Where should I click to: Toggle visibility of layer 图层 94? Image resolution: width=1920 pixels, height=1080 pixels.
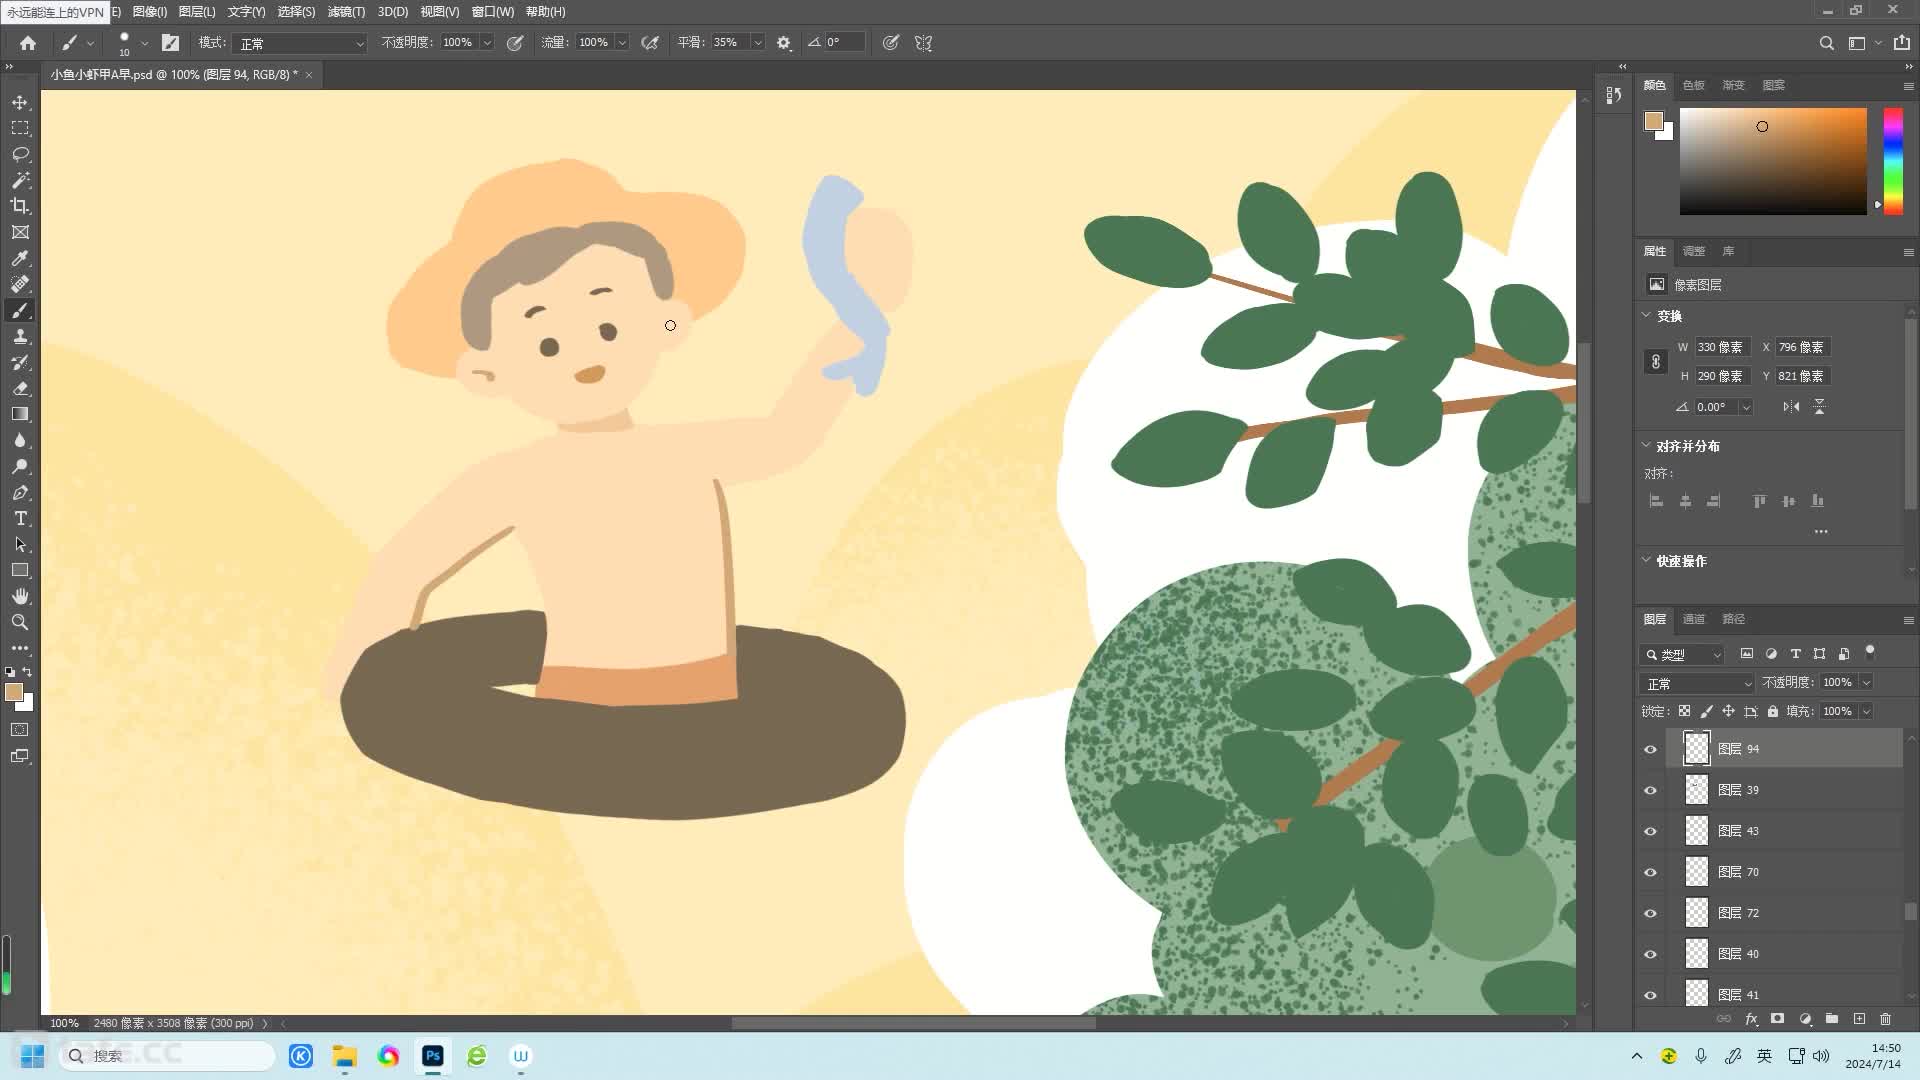(1651, 749)
